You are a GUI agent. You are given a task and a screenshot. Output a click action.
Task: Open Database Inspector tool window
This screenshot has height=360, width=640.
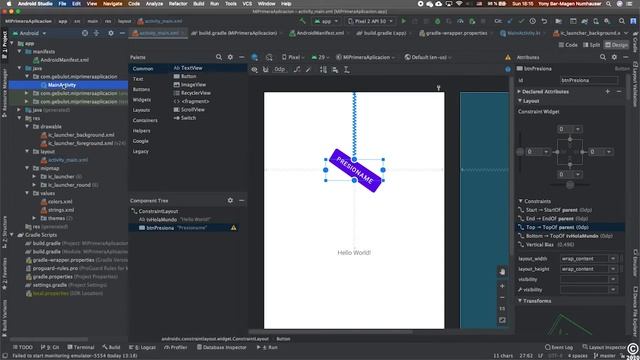click(222, 347)
